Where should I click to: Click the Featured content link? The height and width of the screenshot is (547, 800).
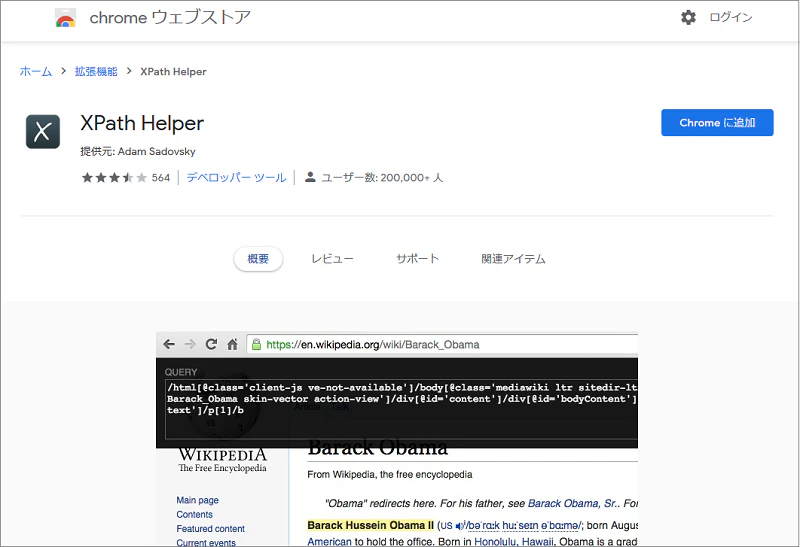(211, 529)
